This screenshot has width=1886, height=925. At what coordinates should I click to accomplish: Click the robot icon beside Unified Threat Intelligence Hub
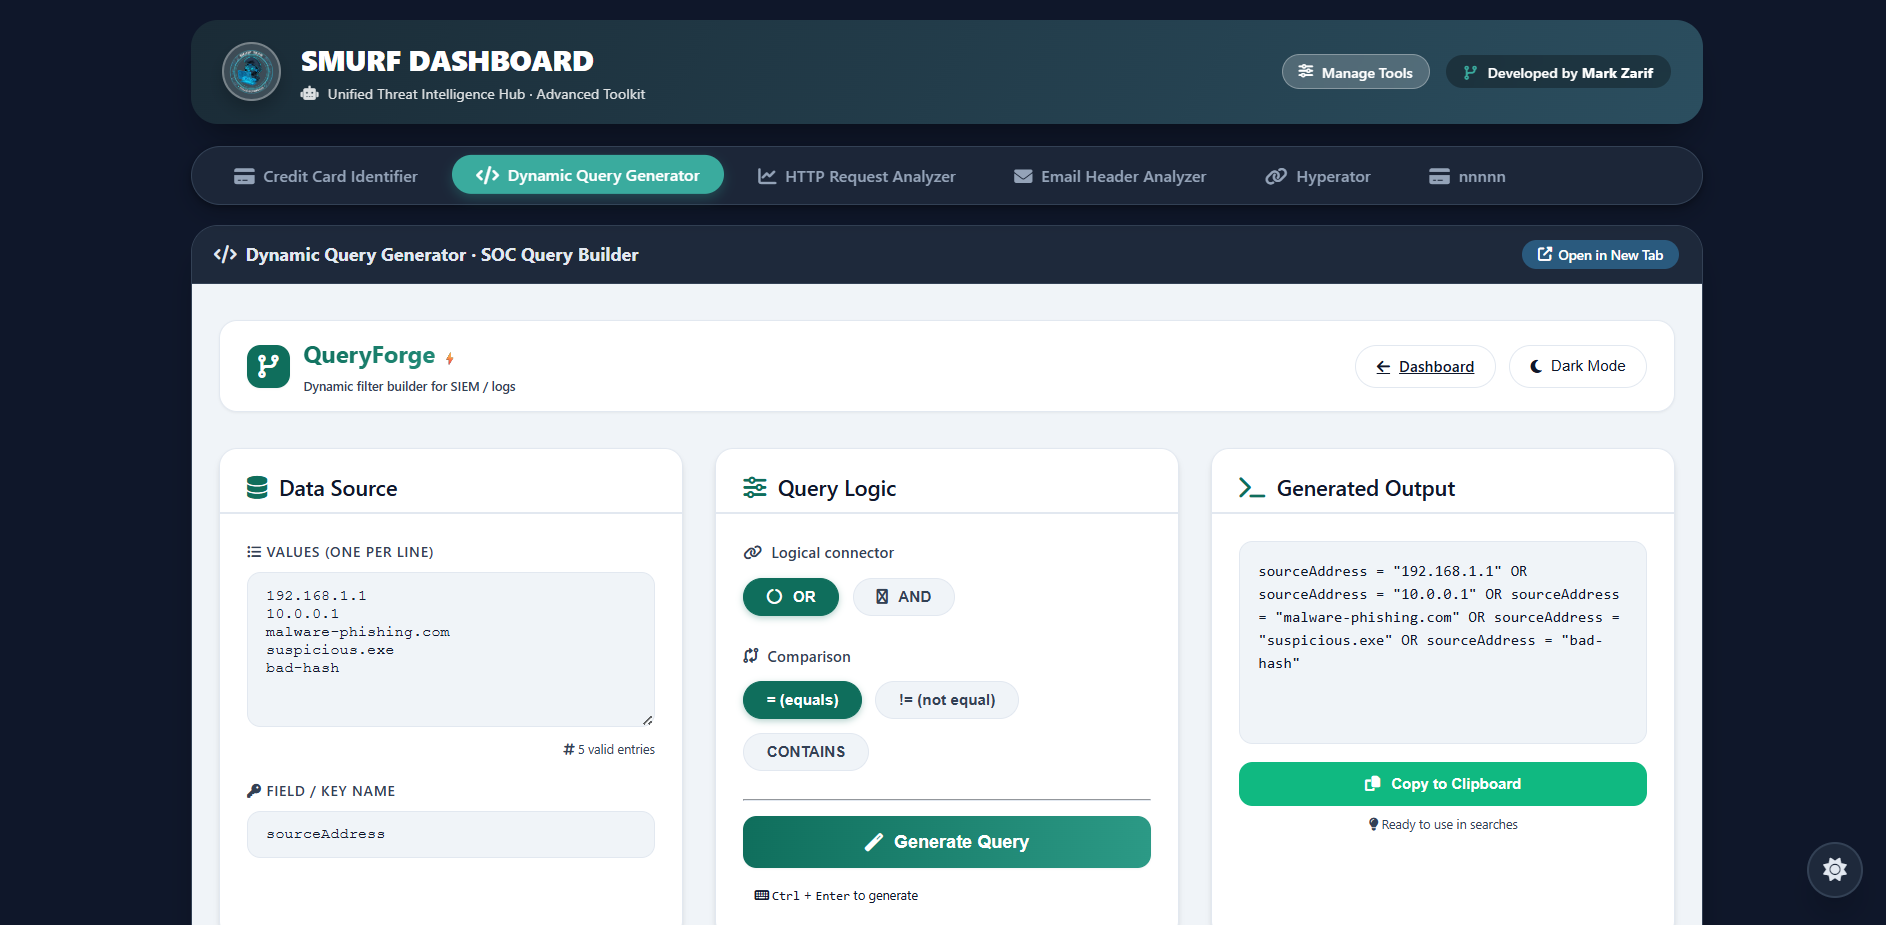tap(310, 94)
